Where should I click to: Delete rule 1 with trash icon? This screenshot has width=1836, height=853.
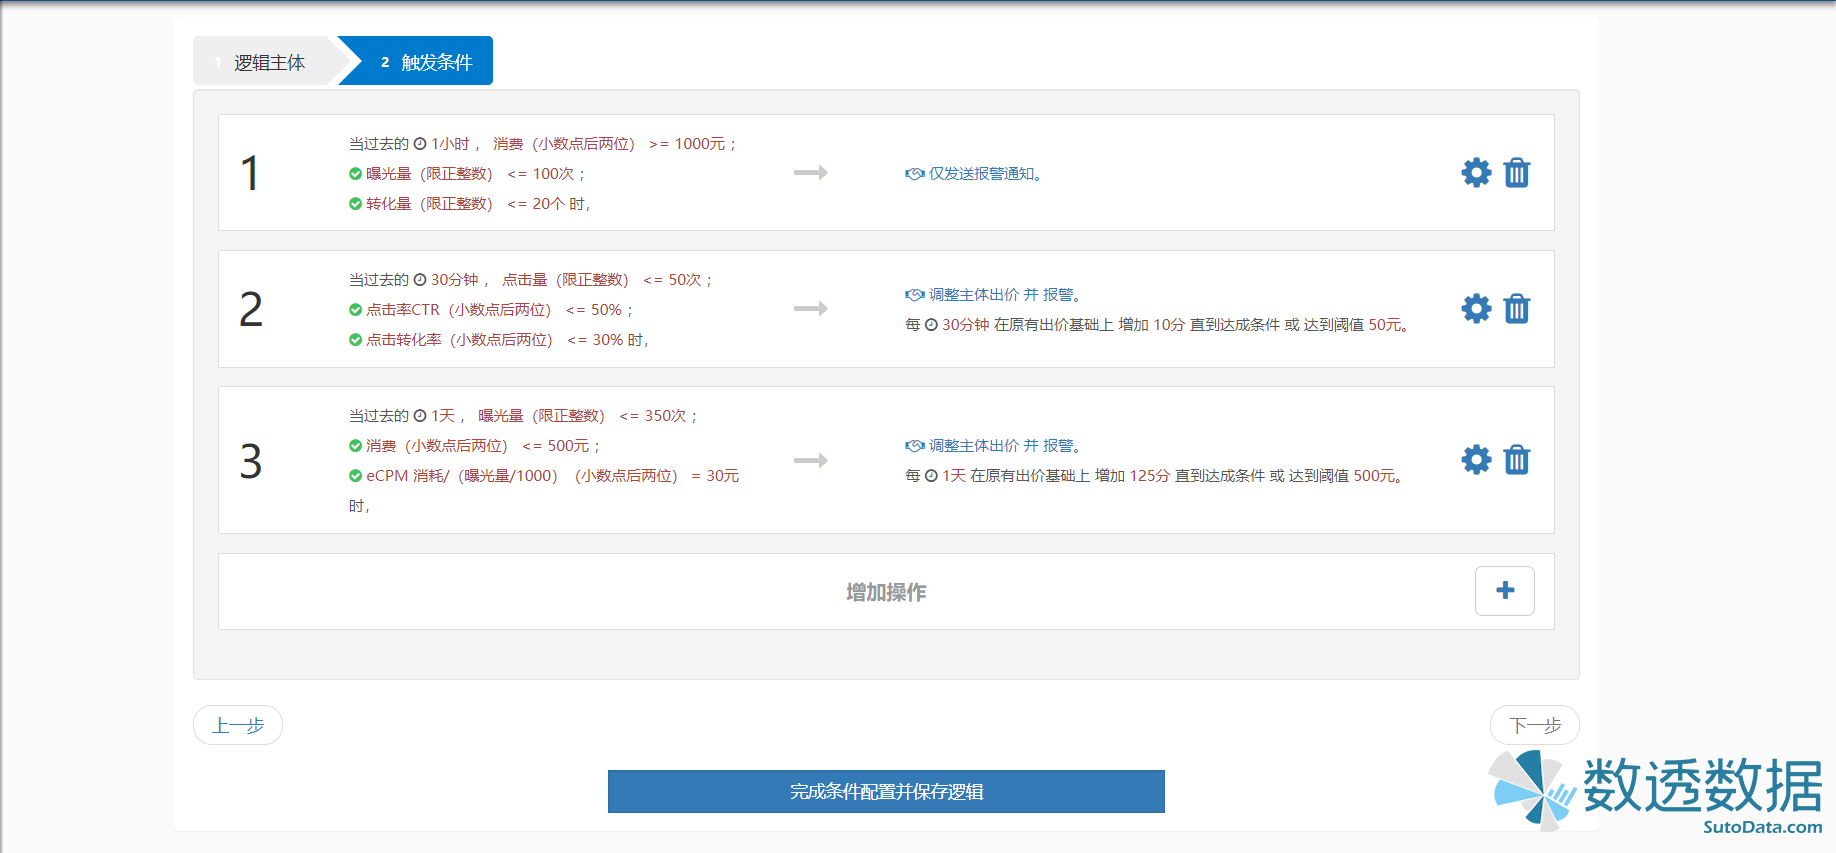pyautogui.click(x=1516, y=173)
